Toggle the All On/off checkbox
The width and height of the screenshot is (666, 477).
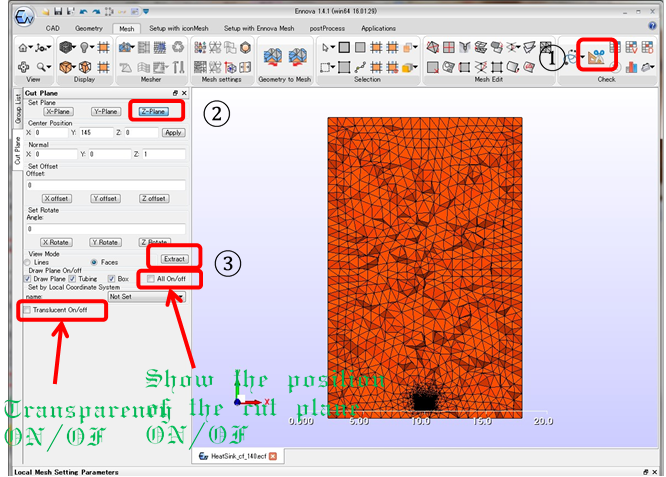pyautogui.click(x=151, y=279)
